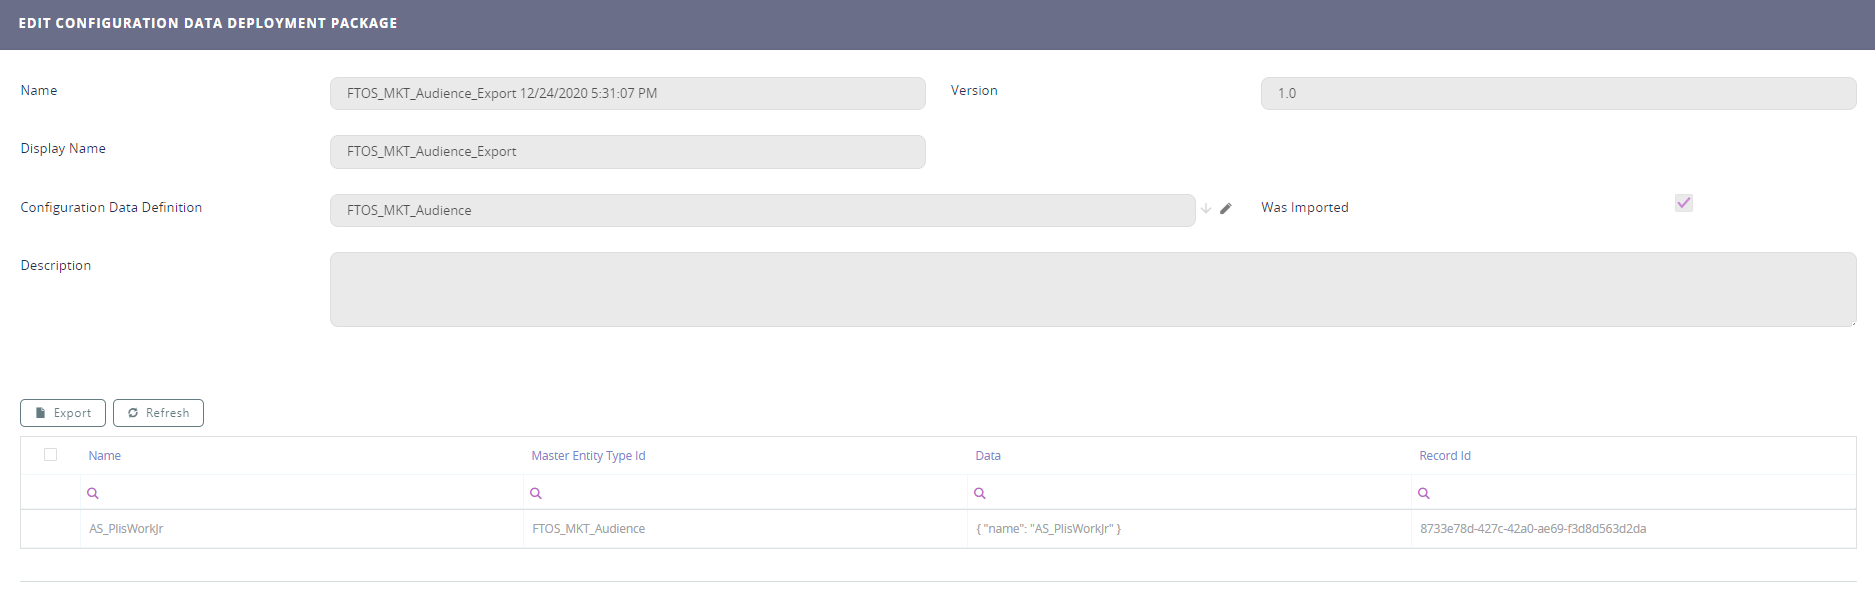This screenshot has width=1875, height=597.
Task: Click inside the Description text area
Action: [1092, 289]
